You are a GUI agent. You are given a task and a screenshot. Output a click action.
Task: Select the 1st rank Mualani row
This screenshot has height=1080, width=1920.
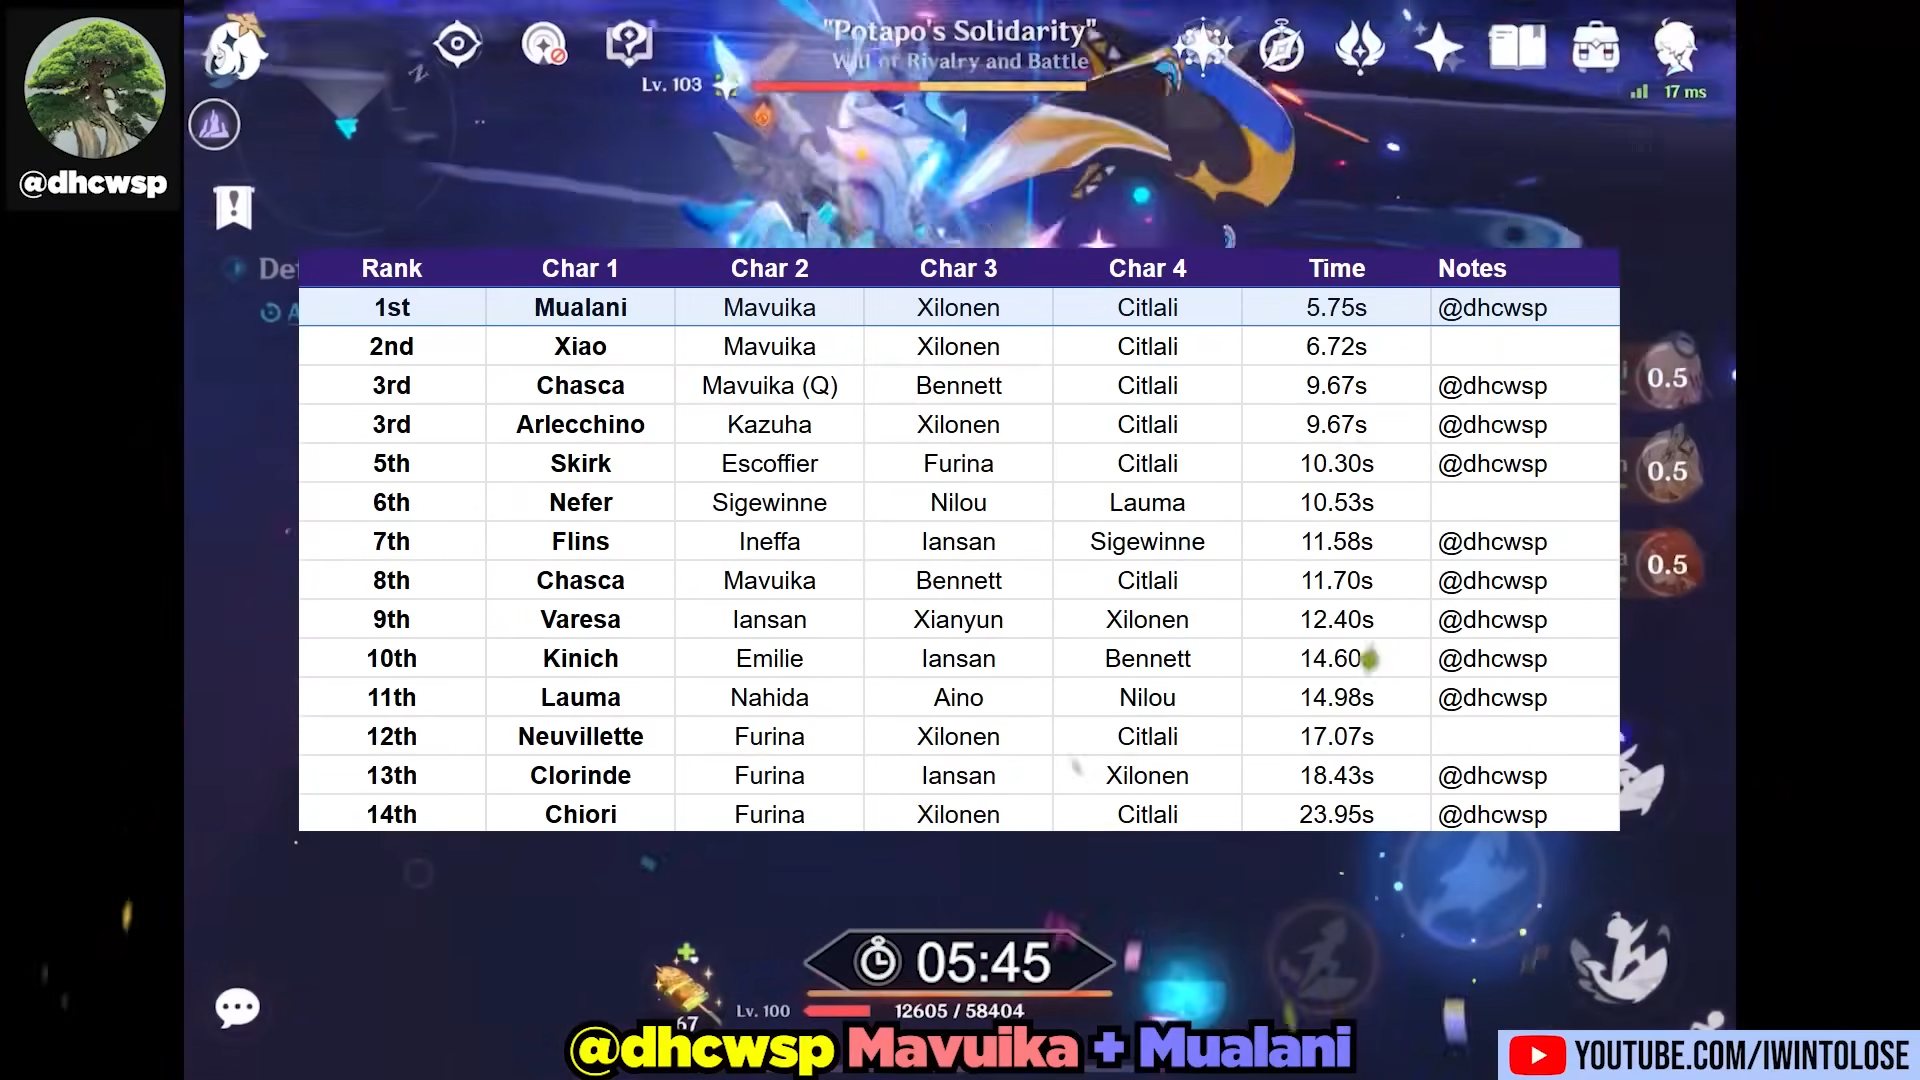coord(580,307)
